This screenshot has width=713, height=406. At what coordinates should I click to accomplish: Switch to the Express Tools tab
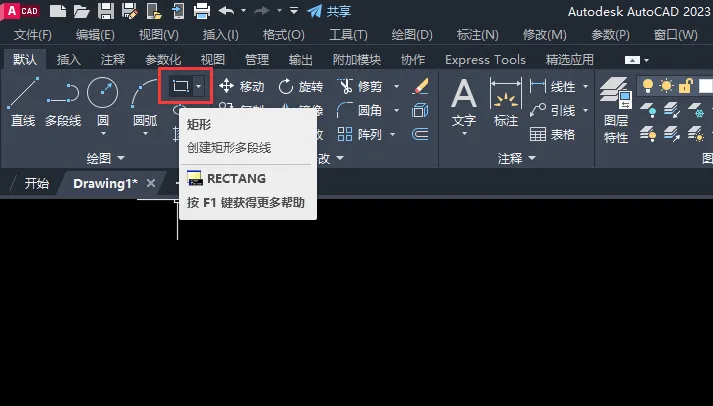tap(485, 60)
